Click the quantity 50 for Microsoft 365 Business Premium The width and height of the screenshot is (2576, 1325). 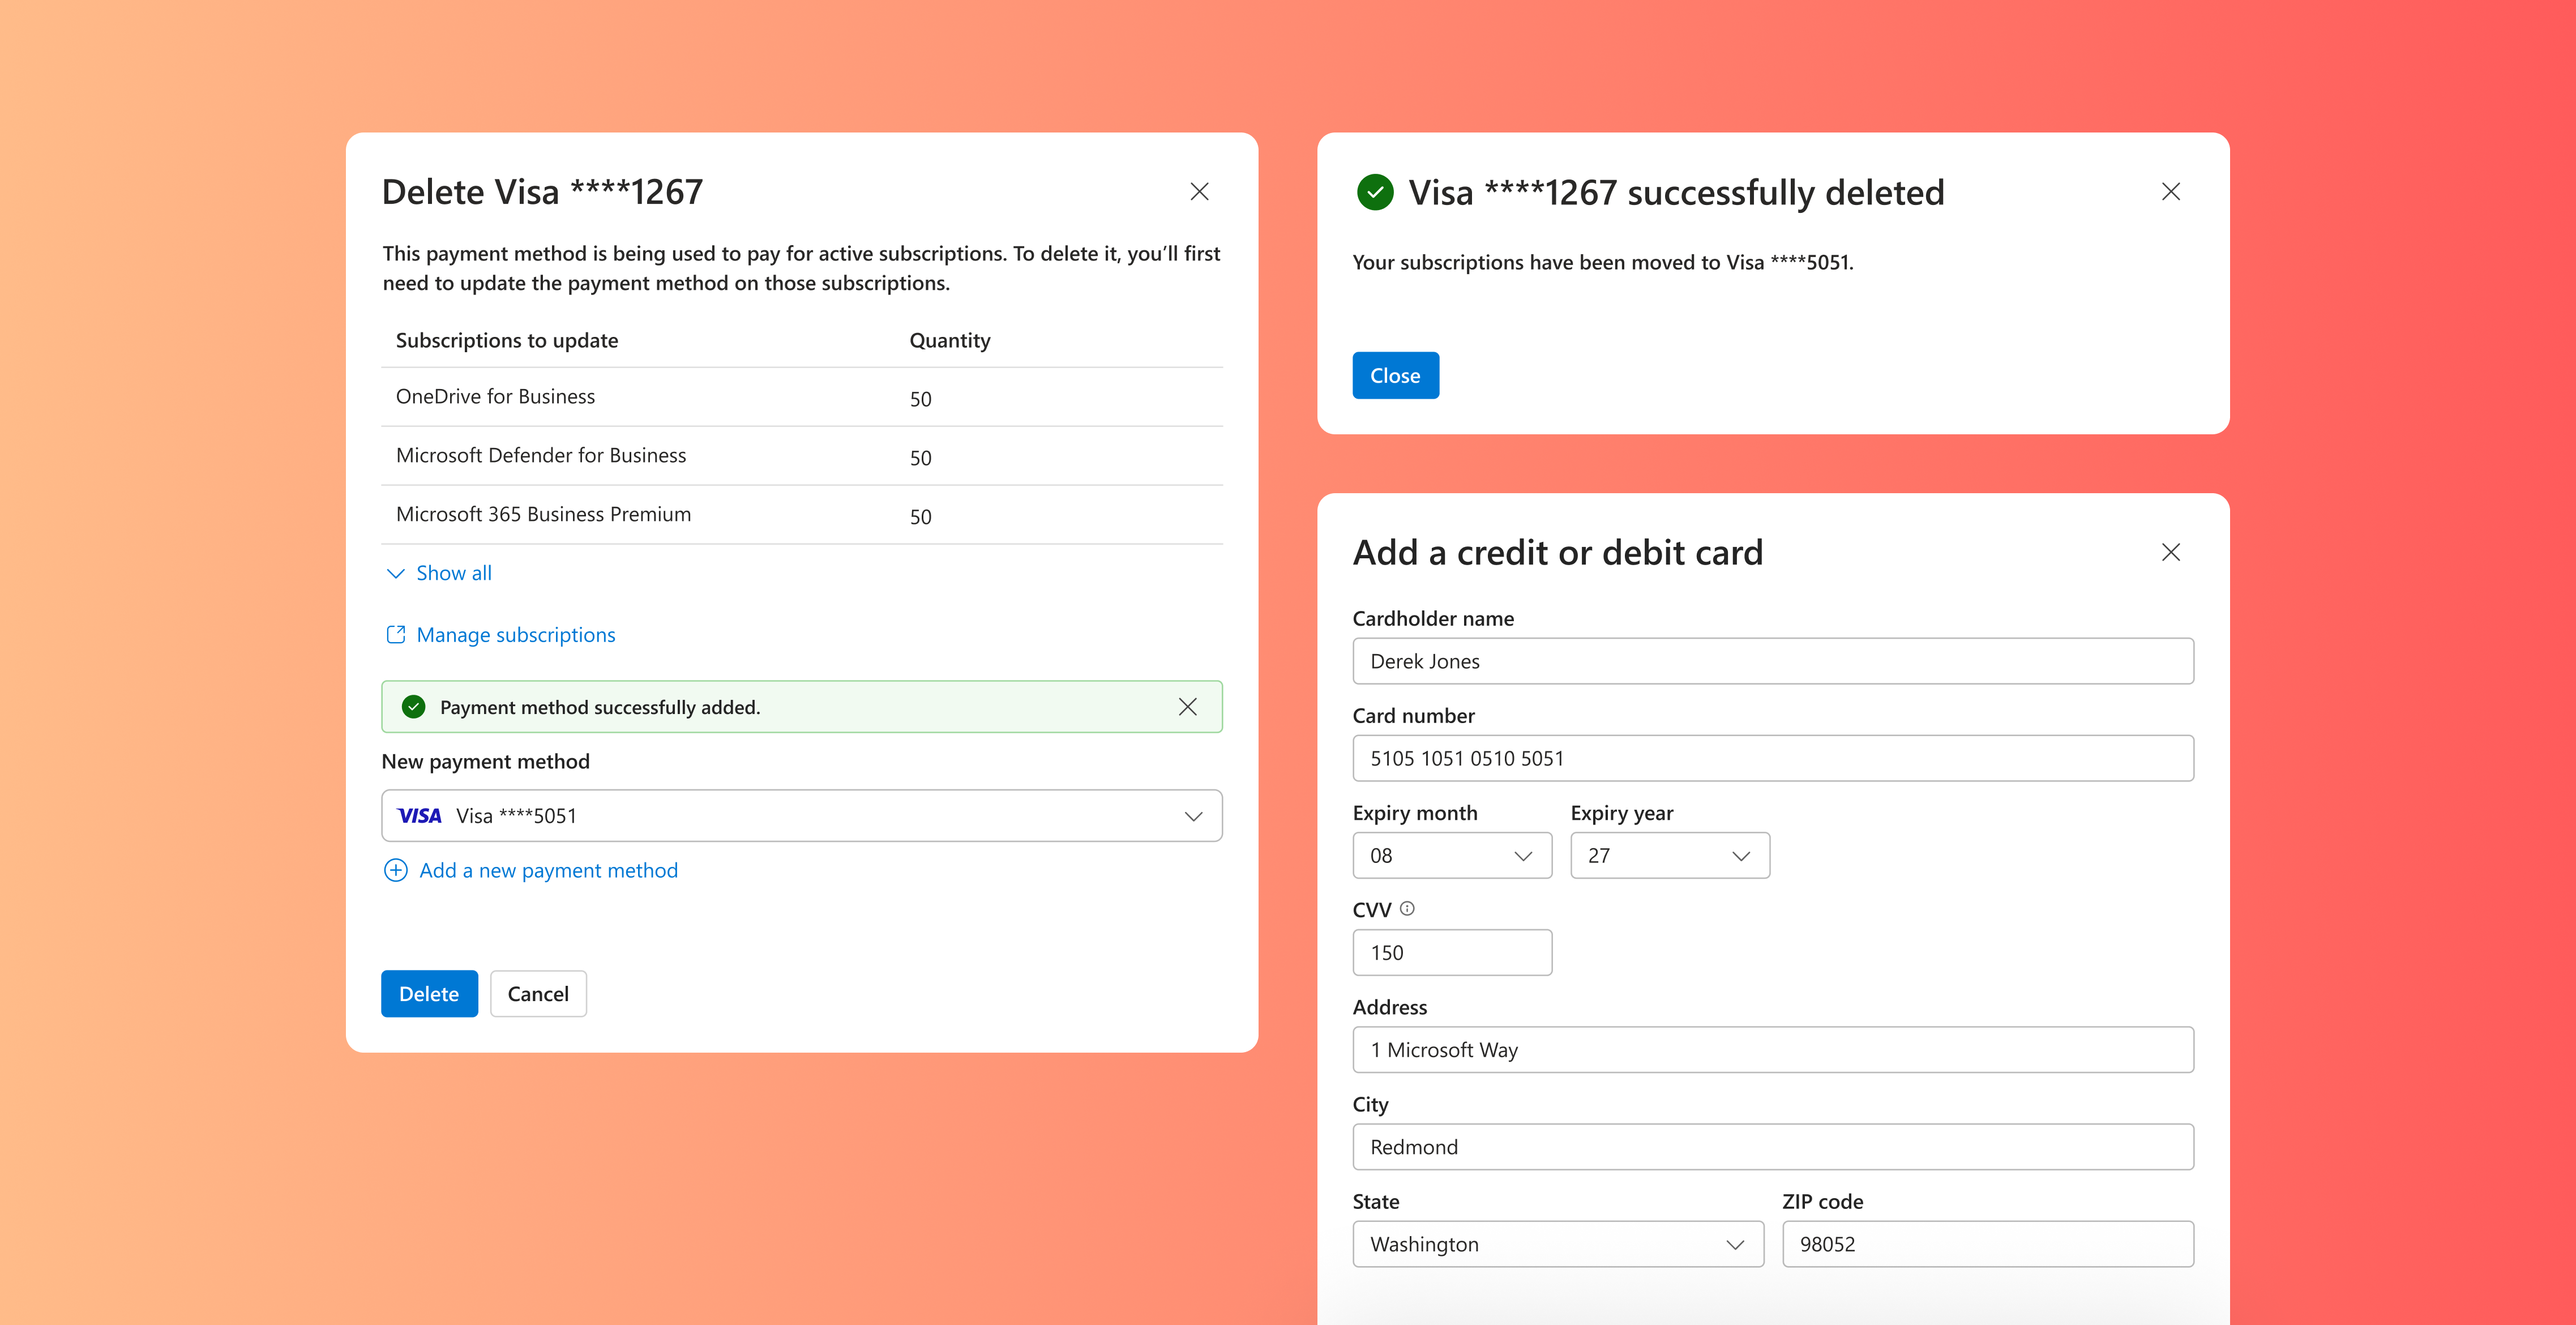click(920, 517)
